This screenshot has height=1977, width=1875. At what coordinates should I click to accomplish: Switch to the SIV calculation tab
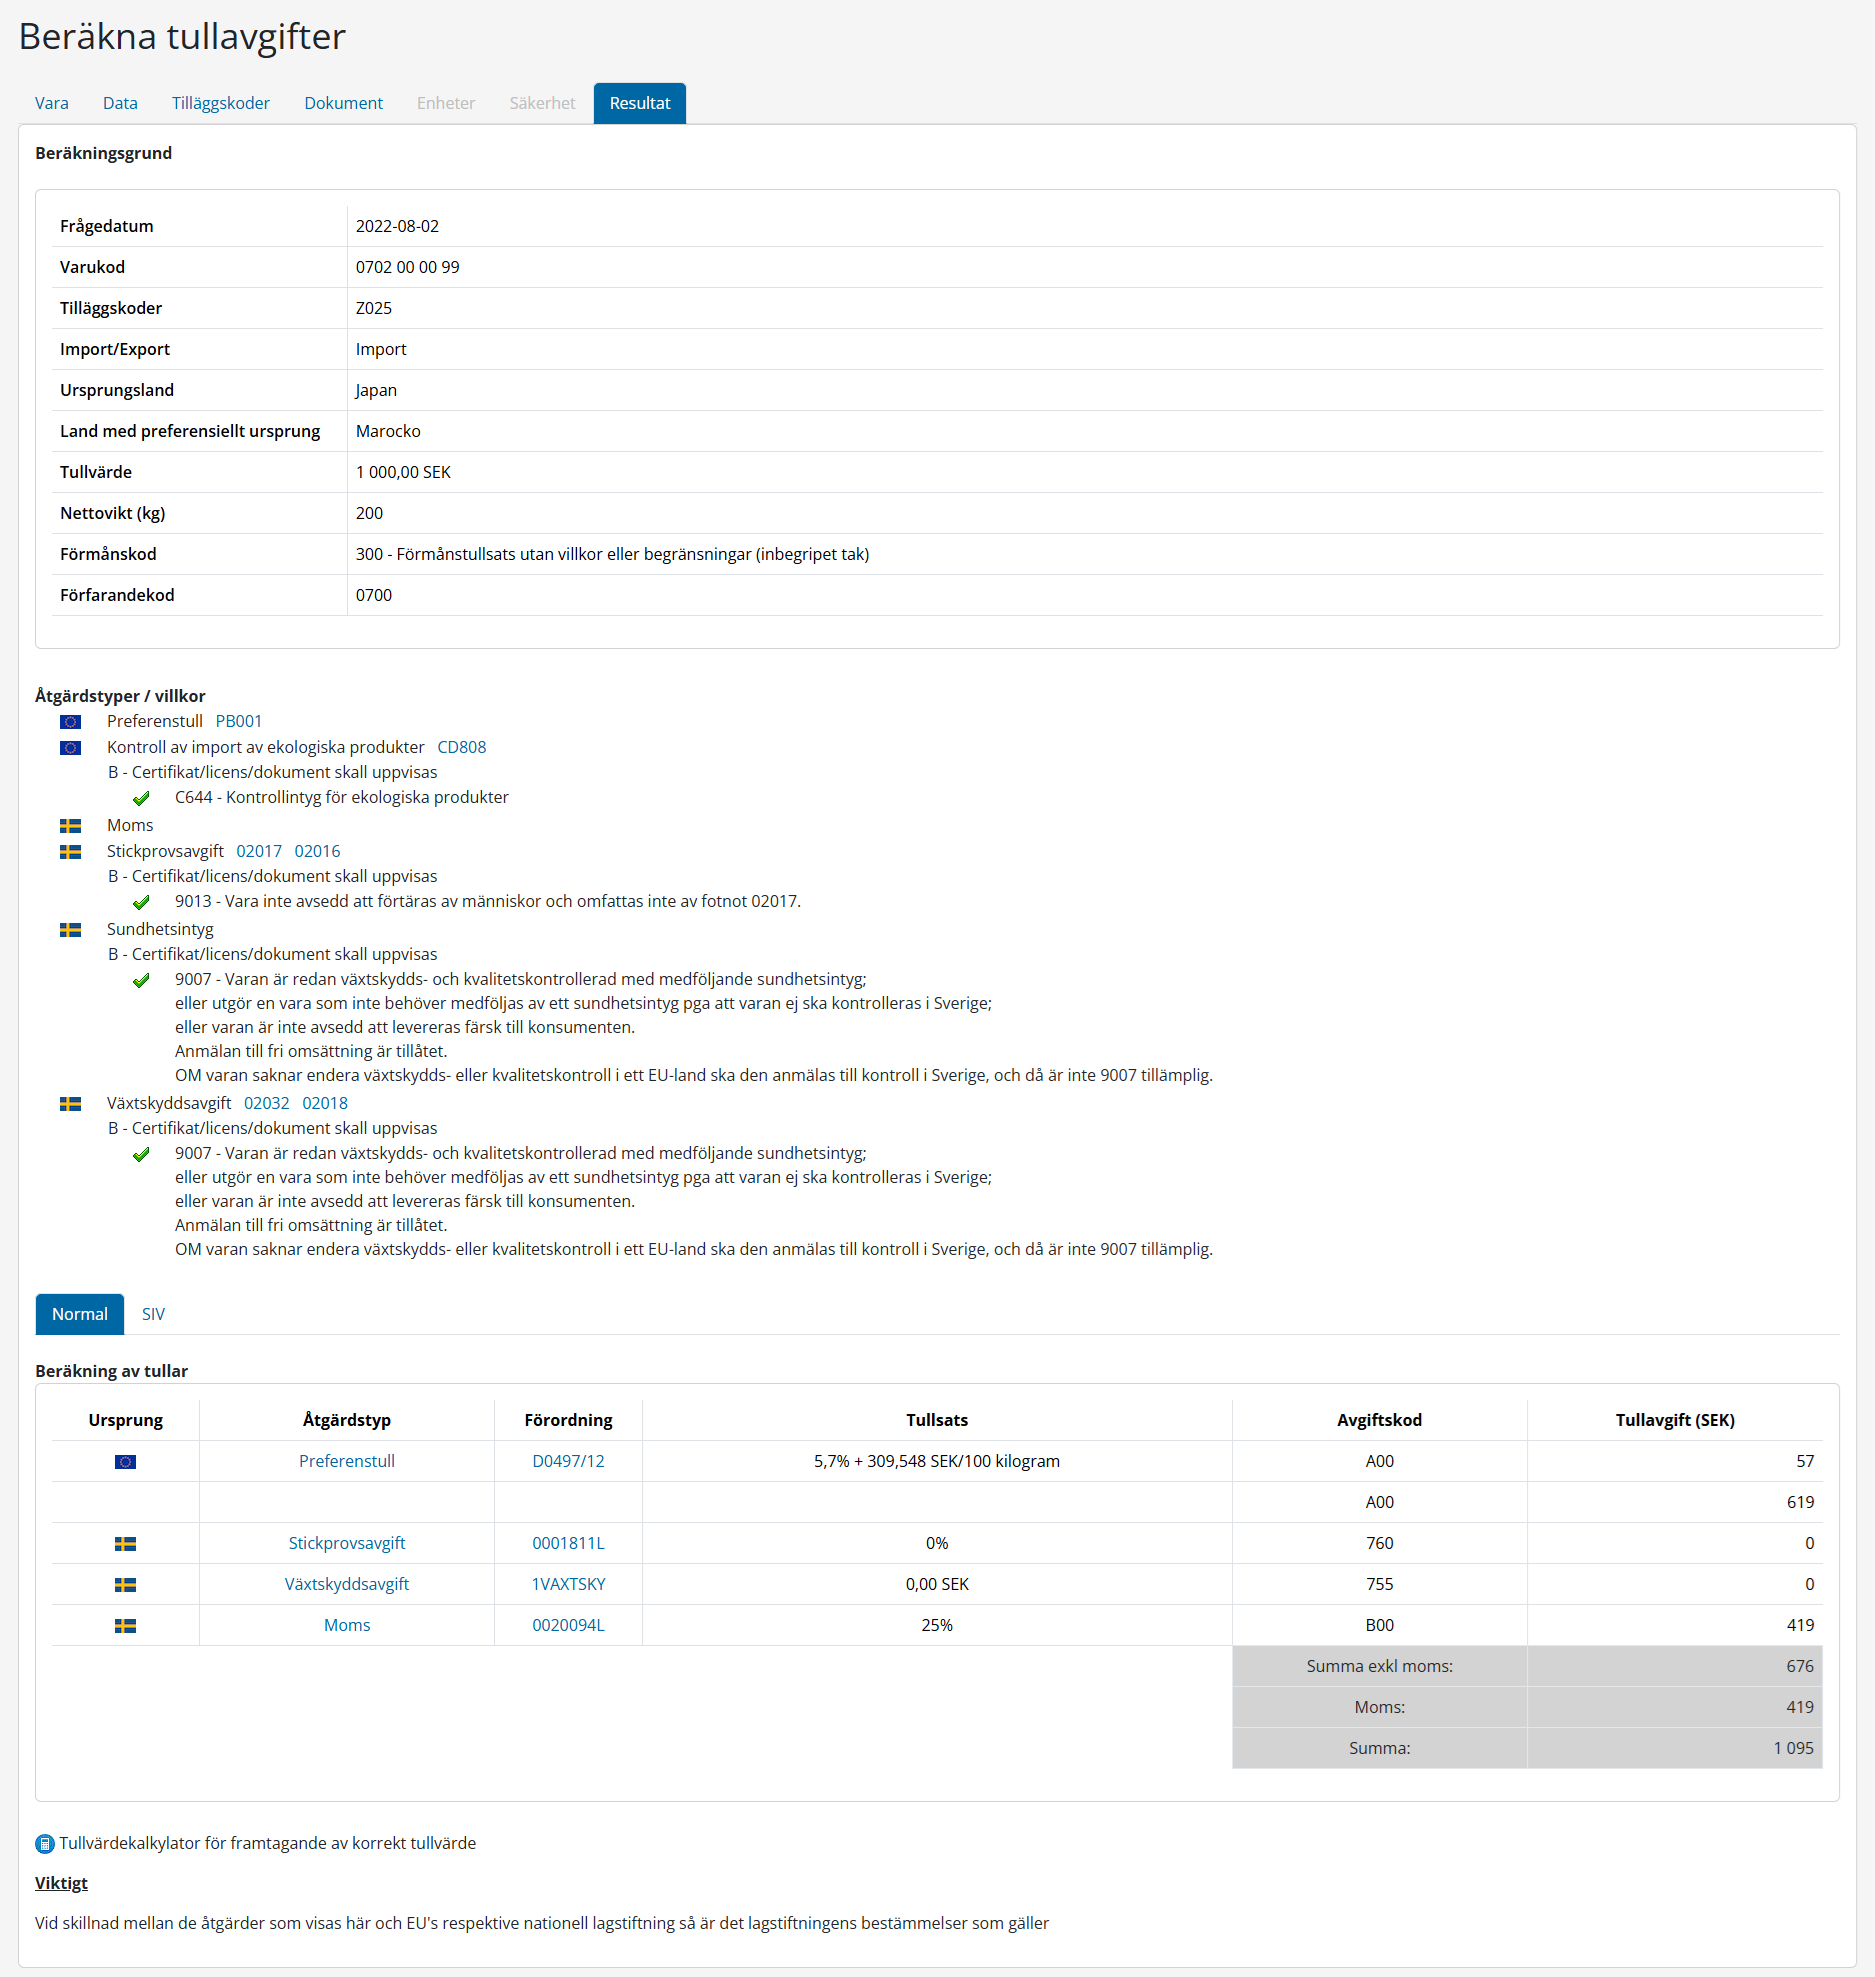click(x=153, y=1314)
